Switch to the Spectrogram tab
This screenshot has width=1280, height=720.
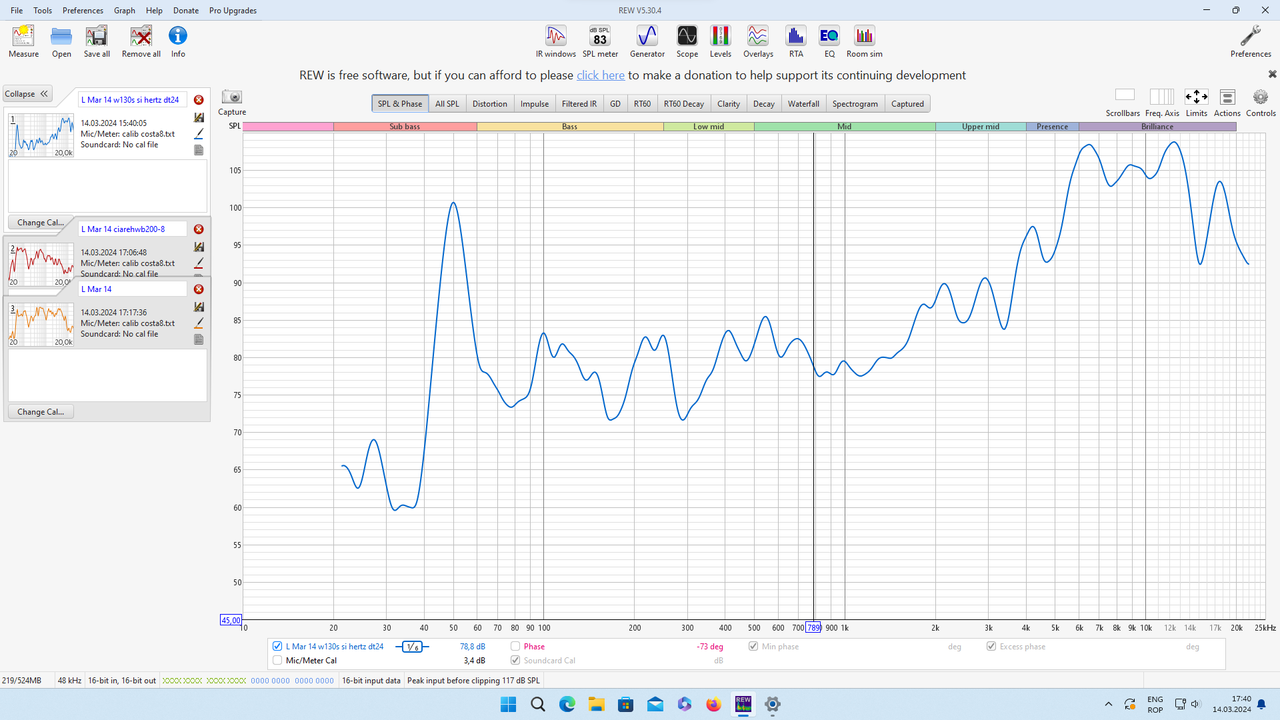pos(855,104)
